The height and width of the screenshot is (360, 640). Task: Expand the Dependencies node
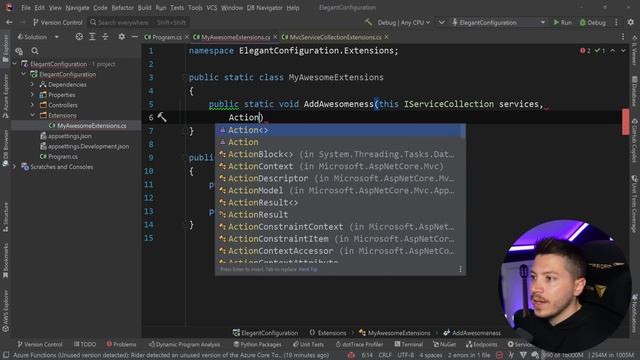coord(33,84)
